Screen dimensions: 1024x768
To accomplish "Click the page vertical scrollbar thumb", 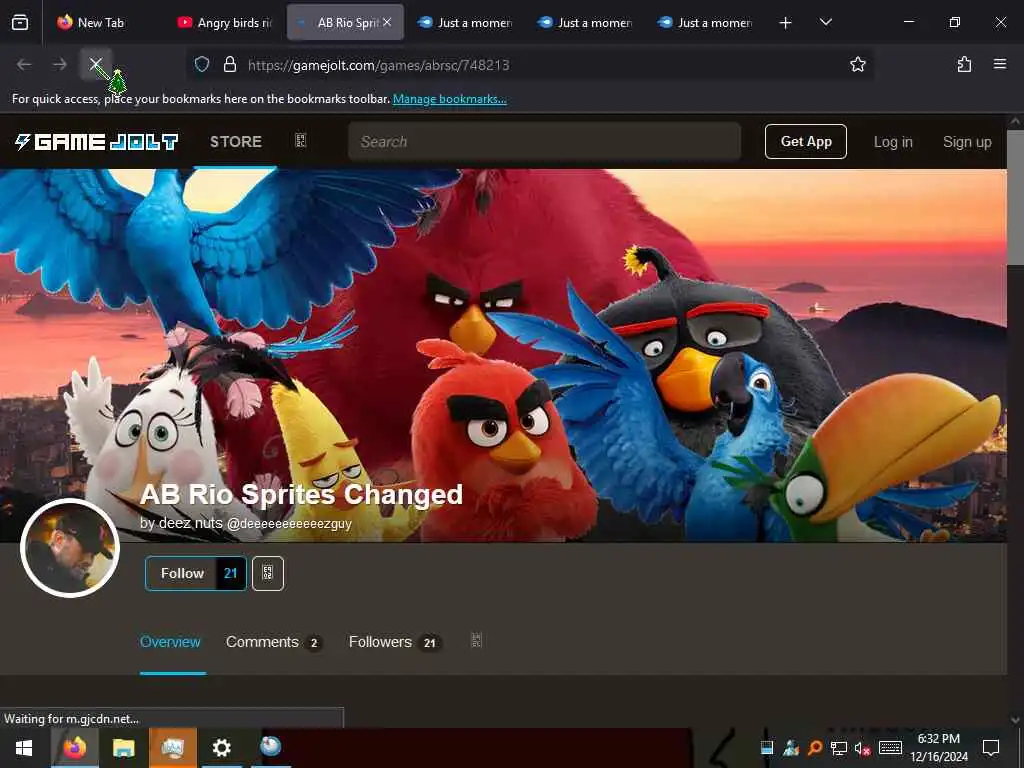I will click(1015, 196).
